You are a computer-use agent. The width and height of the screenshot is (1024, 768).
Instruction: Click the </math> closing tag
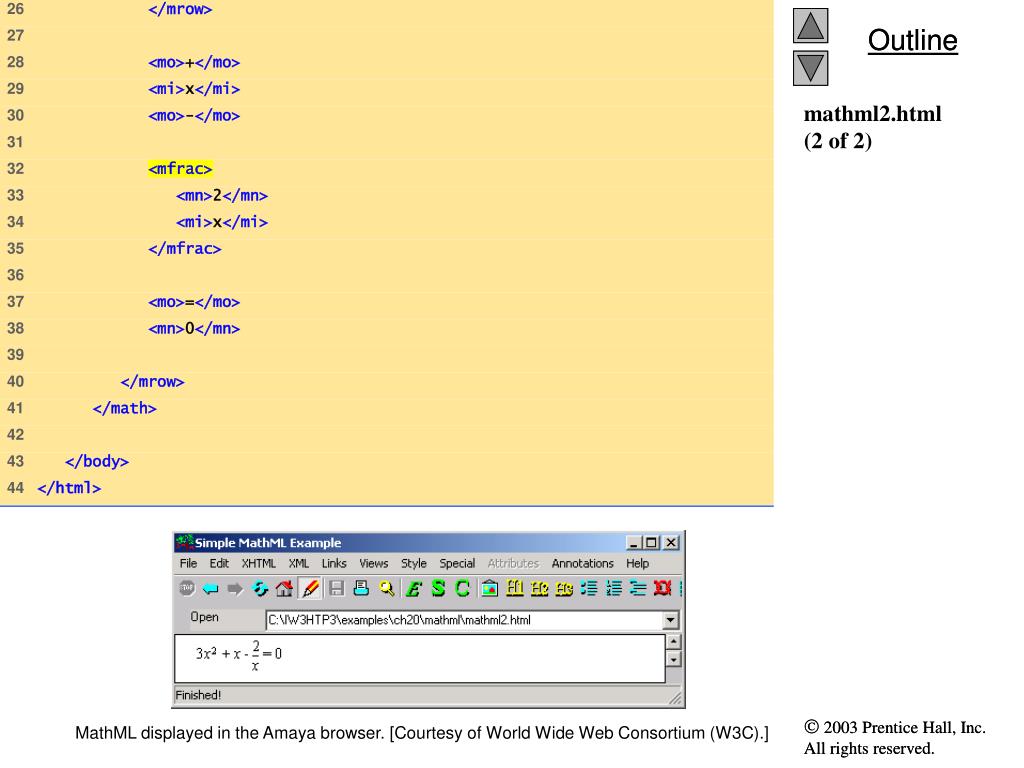pos(124,408)
